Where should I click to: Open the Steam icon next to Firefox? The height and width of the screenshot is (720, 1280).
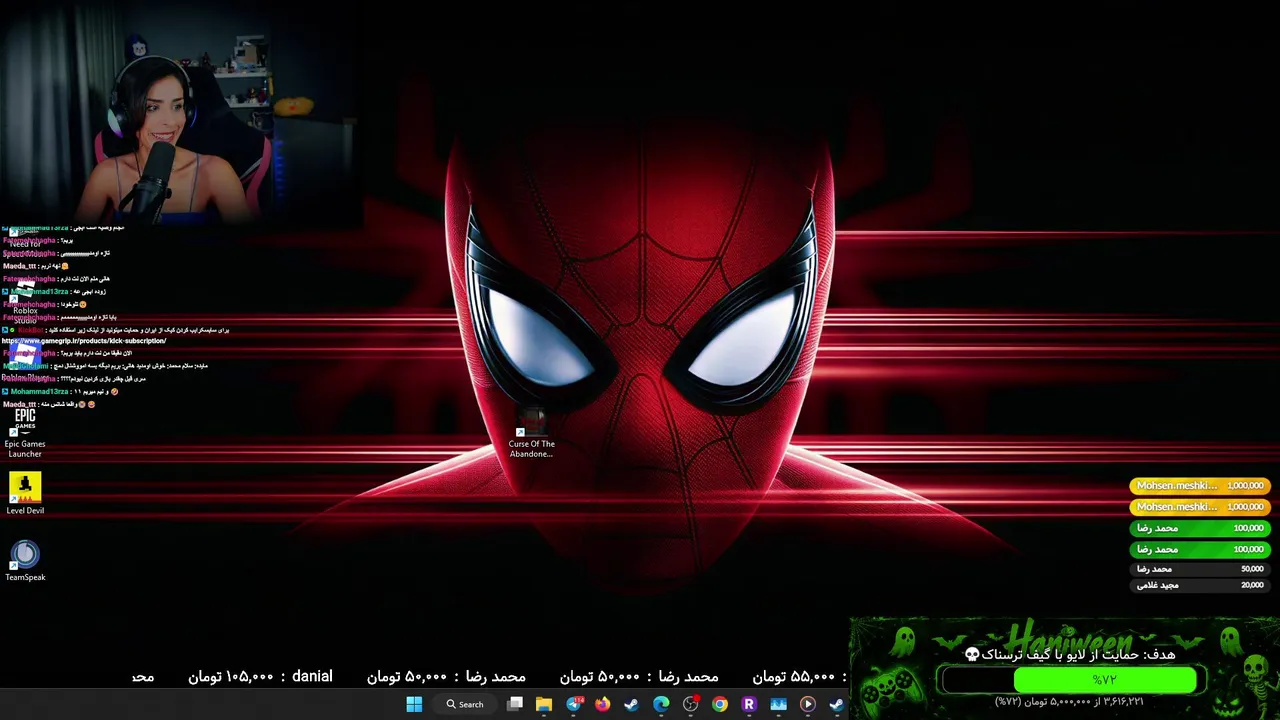631,704
